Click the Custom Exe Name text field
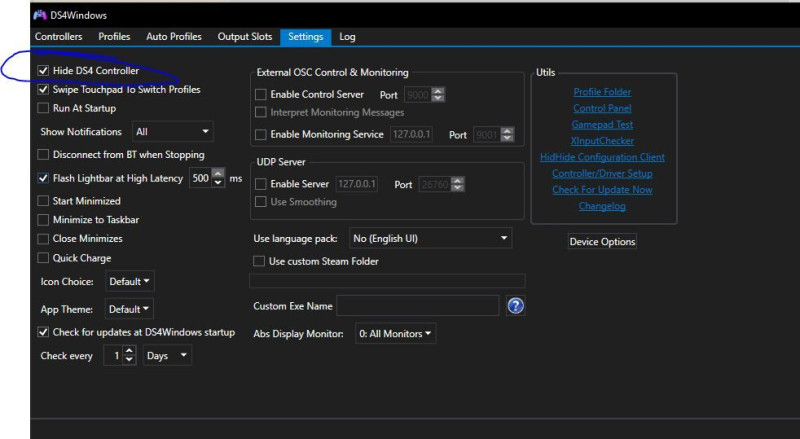800x439 pixels. tap(417, 306)
